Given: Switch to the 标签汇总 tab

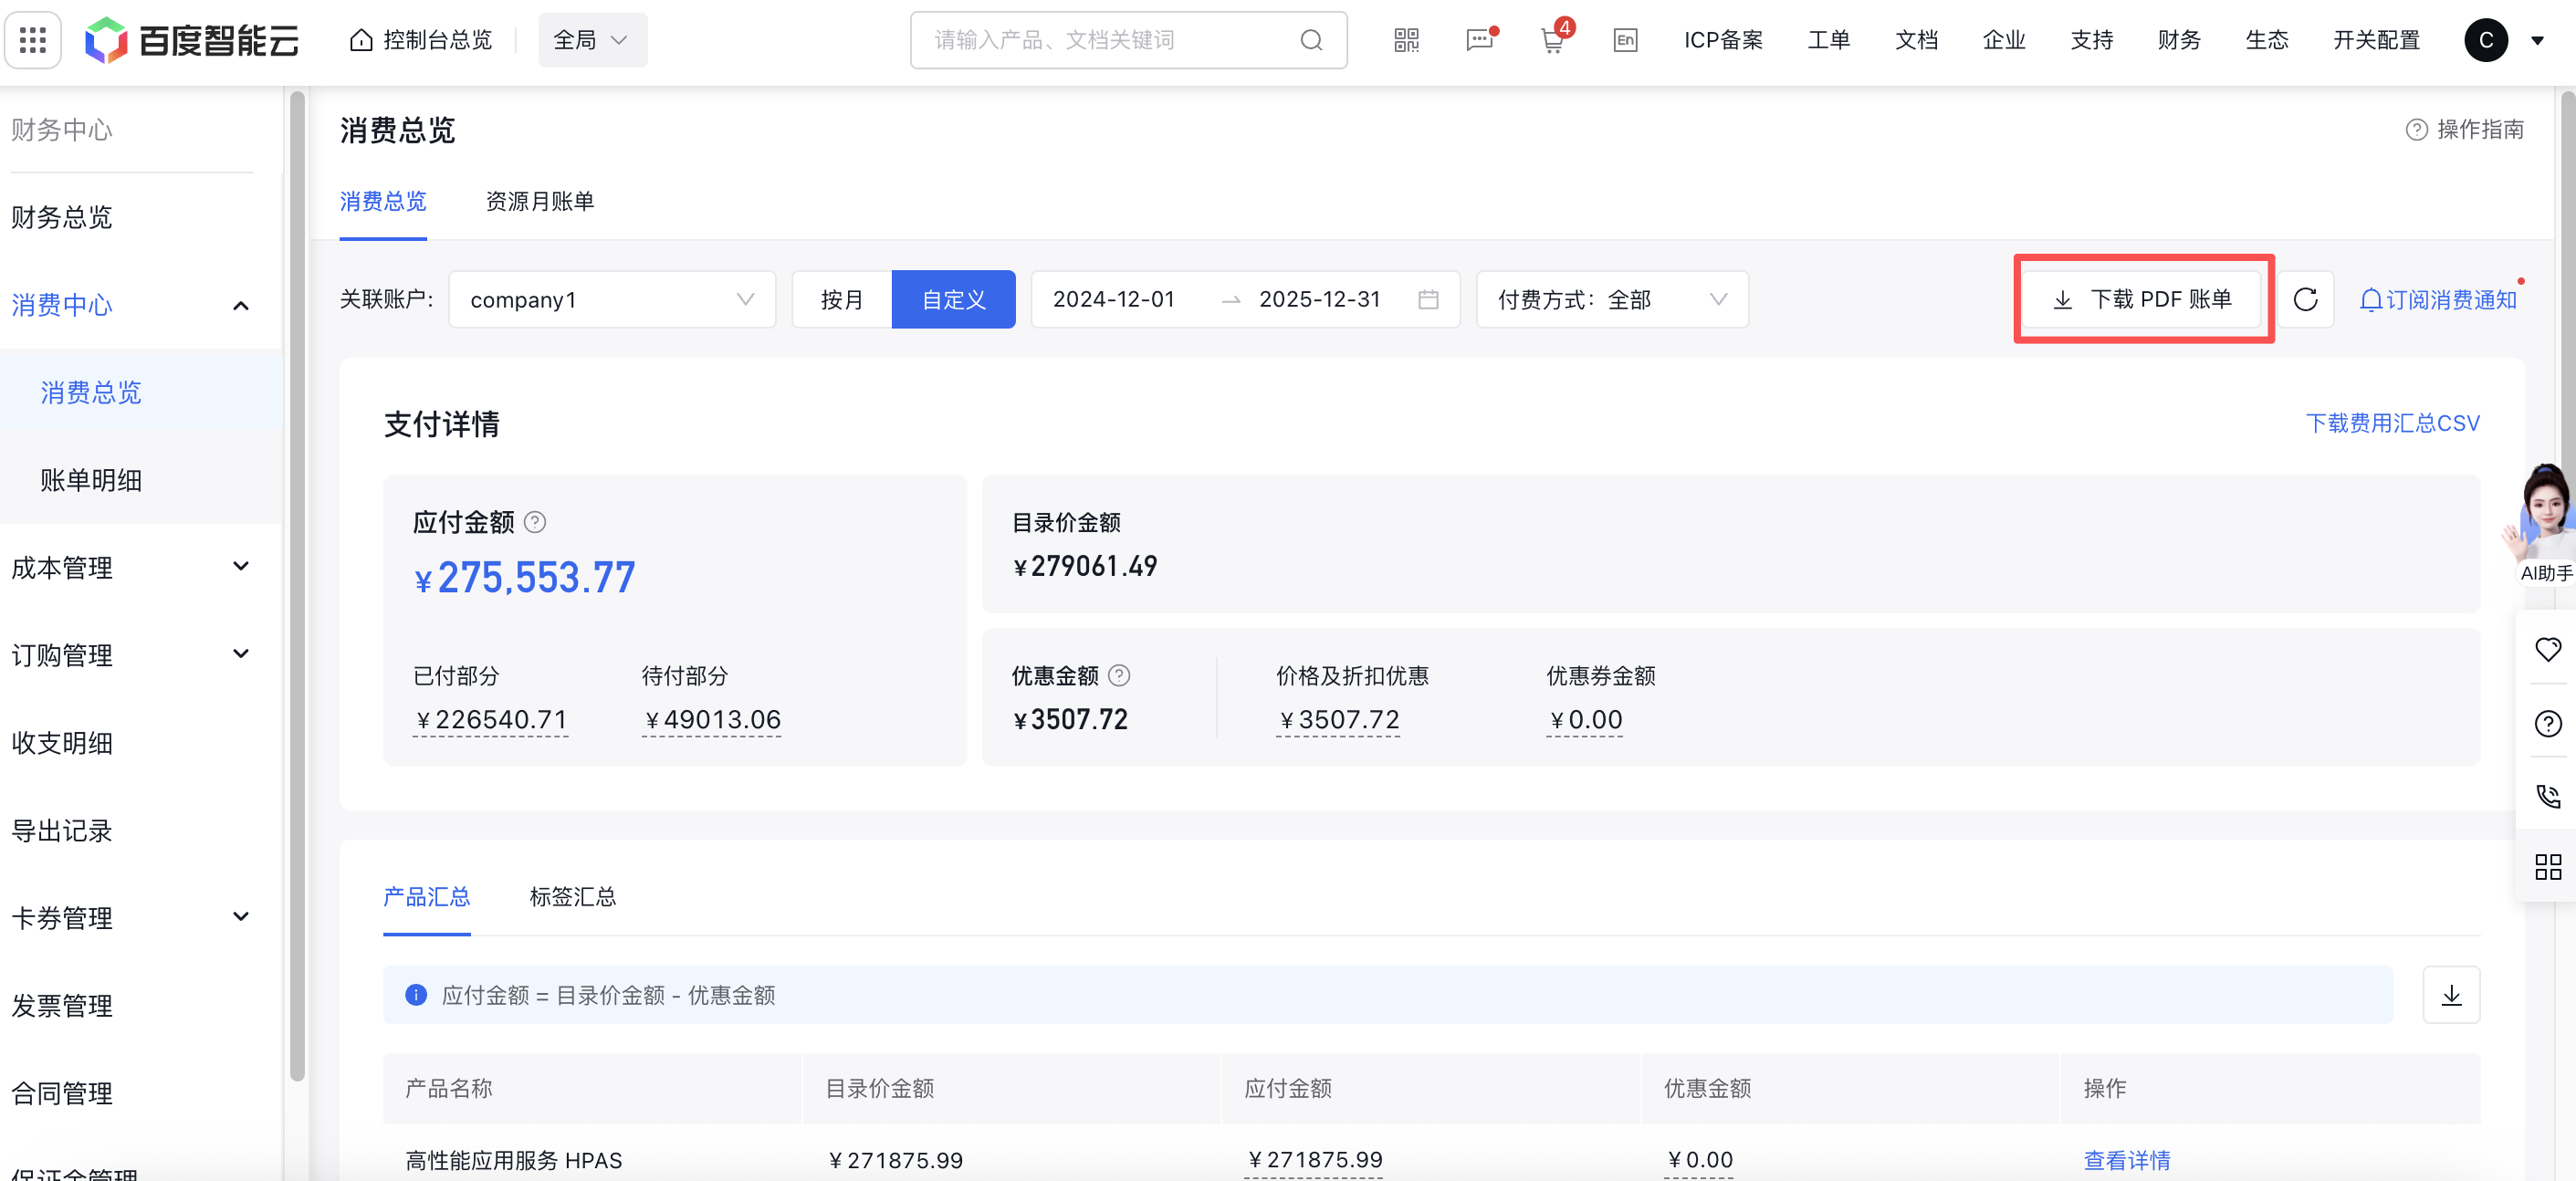Looking at the screenshot, I should 572,897.
